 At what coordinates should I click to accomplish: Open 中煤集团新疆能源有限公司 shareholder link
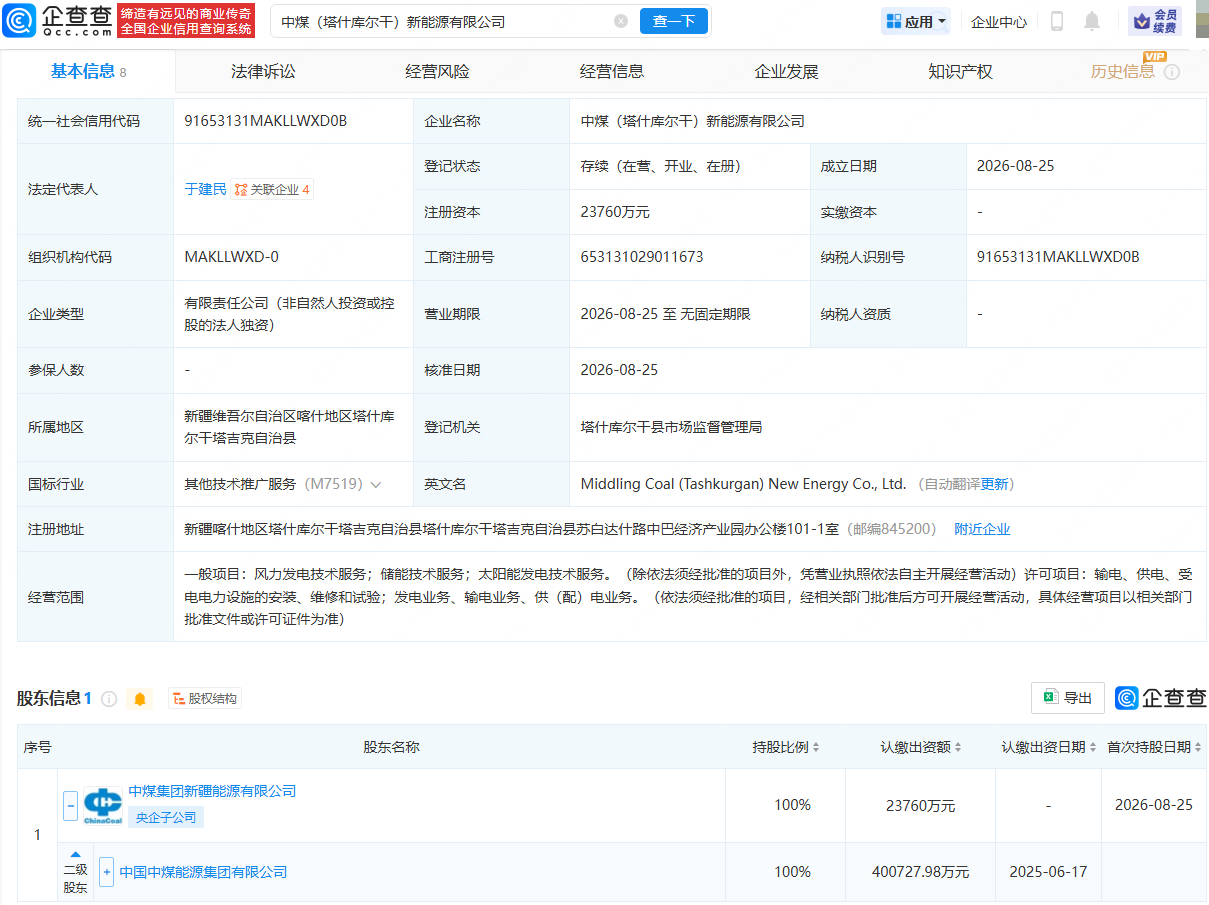pyautogui.click(x=212, y=791)
